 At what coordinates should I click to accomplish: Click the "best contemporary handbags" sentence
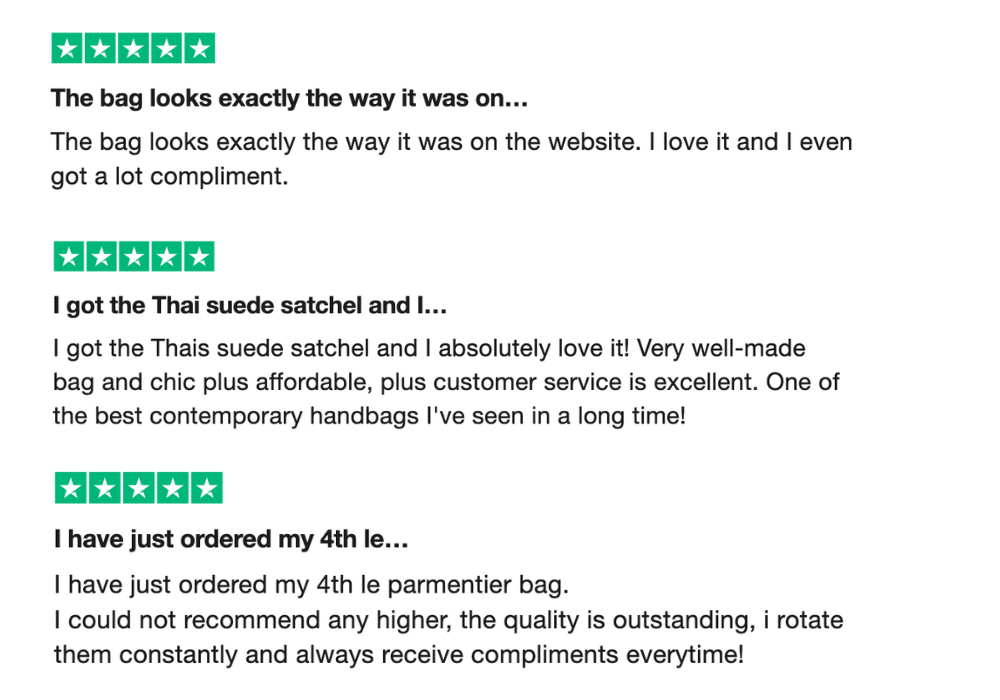(x=369, y=416)
